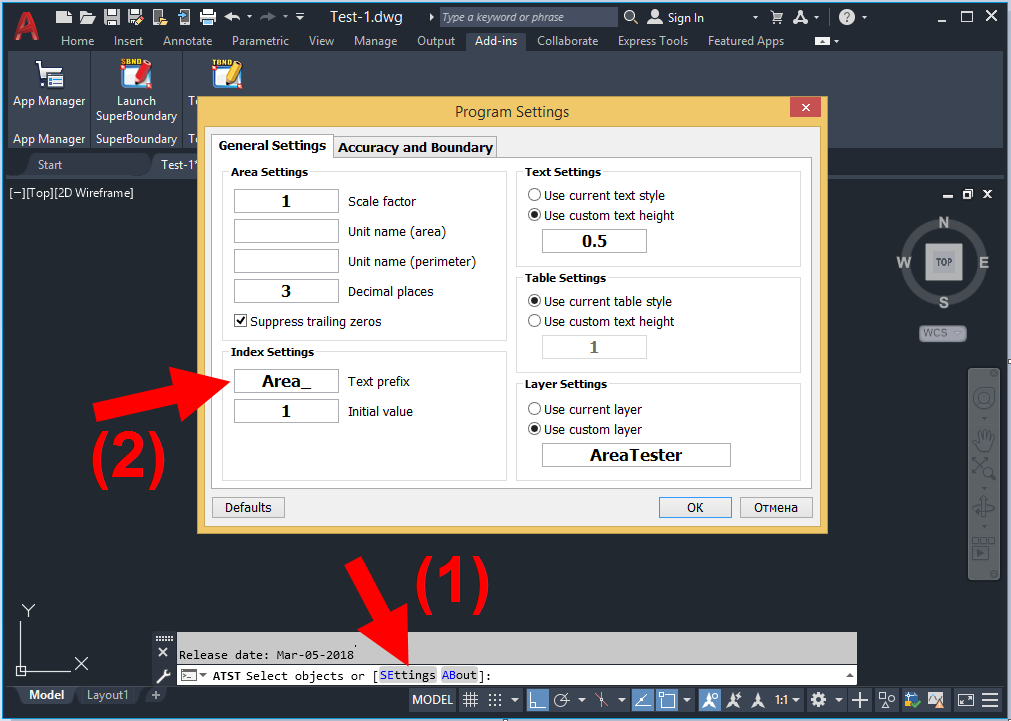
Task: Click the Defaults button
Action: (x=248, y=508)
